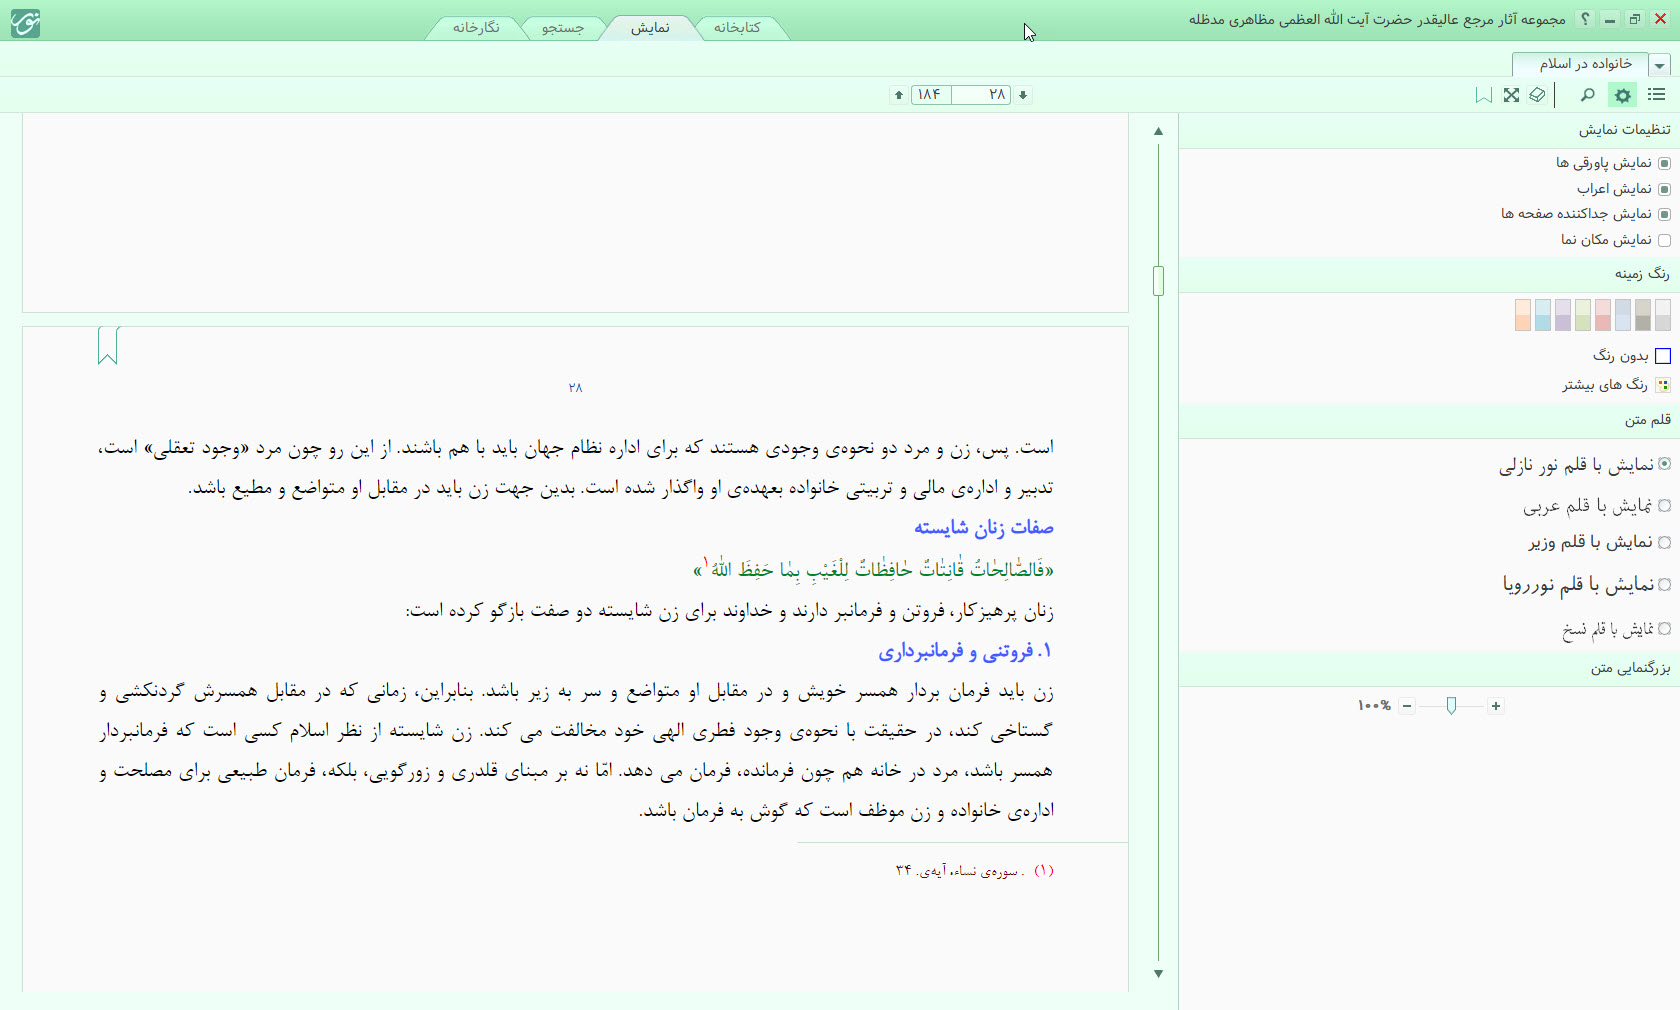Go to the next page with the down arrow
This screenshot has height=1010, width=1680.
pyautogui.click(x=1023, y=95)
